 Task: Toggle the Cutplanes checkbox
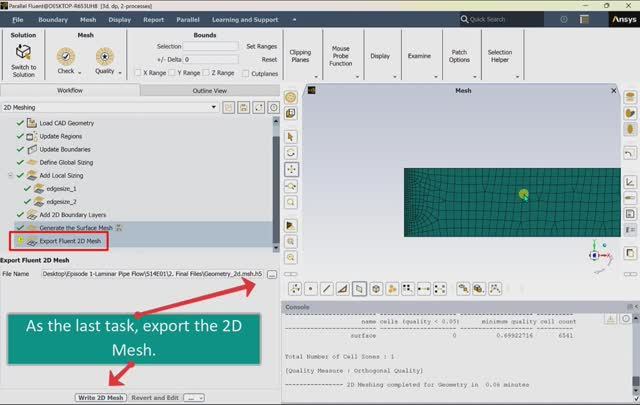[245, 73]
